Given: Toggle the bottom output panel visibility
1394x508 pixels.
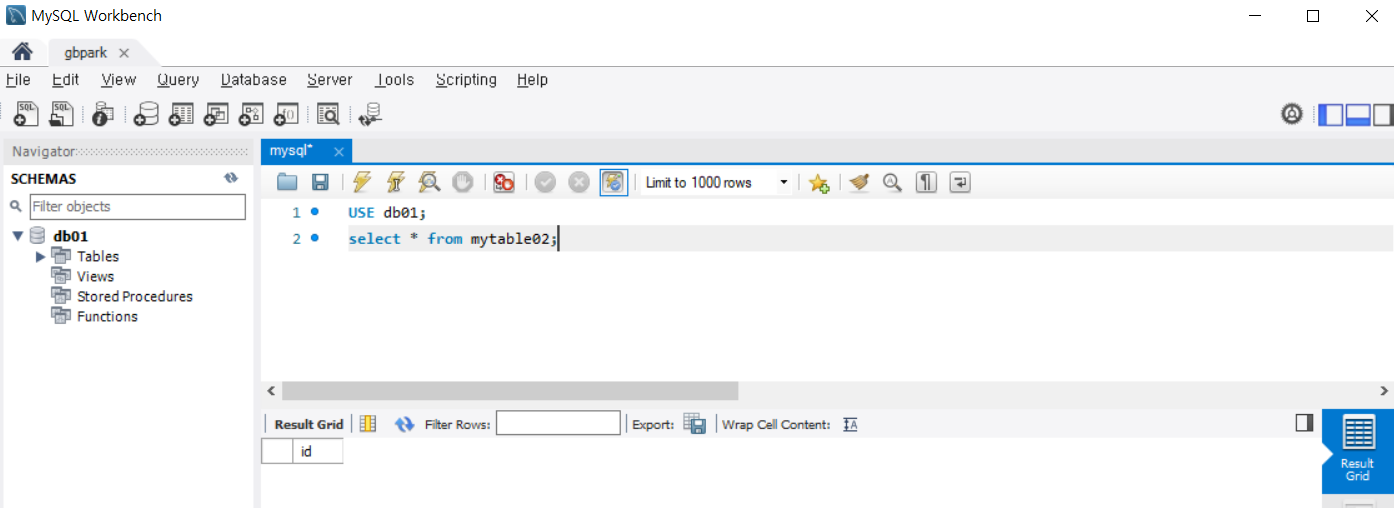Looking at the screenshot, I should [1357, 114].
